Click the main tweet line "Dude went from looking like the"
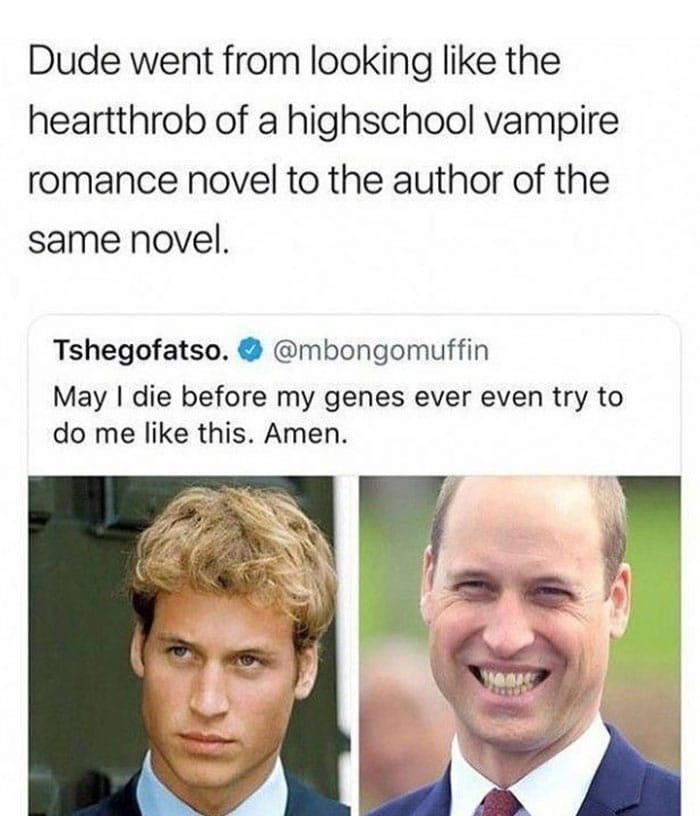This screenshot has height=816, width=700. pos(295,62)
